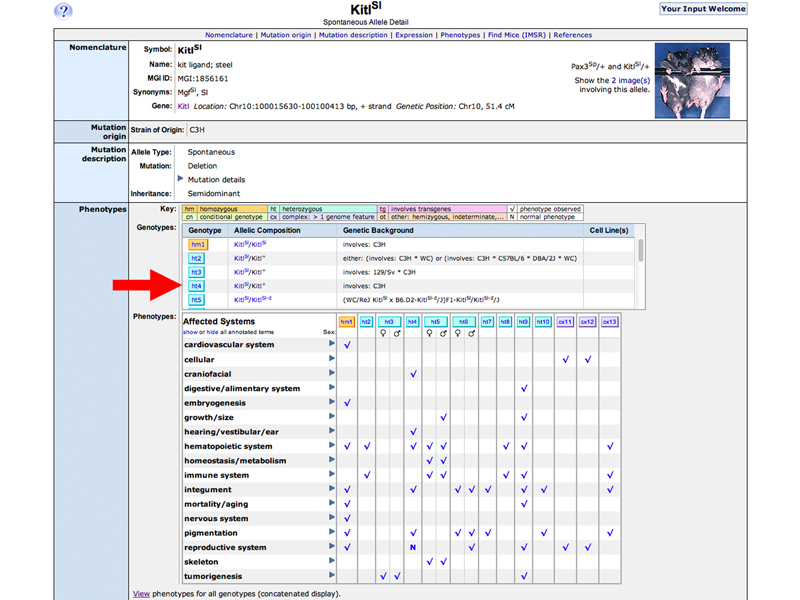Jump to Expression section link
The image size is (800, 600).
tap(414, 35)
